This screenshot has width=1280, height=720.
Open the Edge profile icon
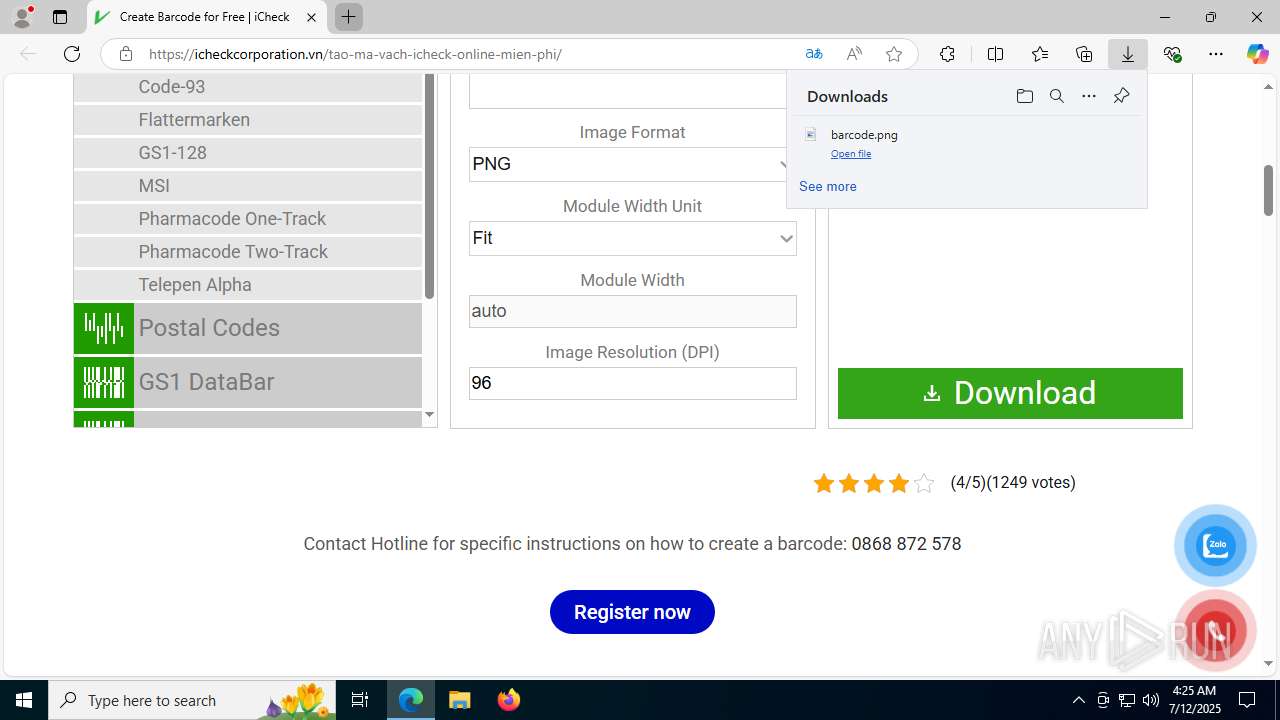point(22,17)
